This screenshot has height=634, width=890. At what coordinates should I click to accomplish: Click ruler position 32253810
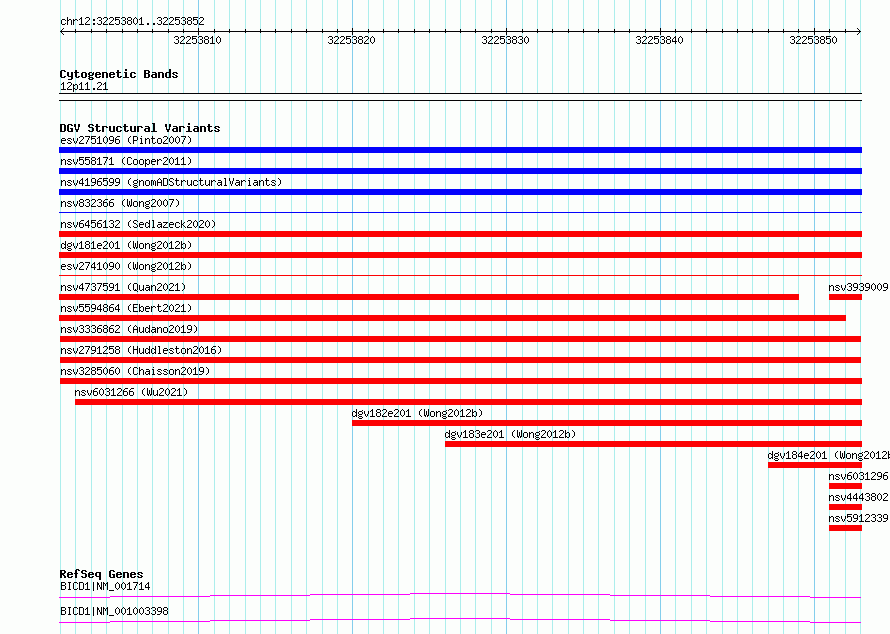click(198, 40)
